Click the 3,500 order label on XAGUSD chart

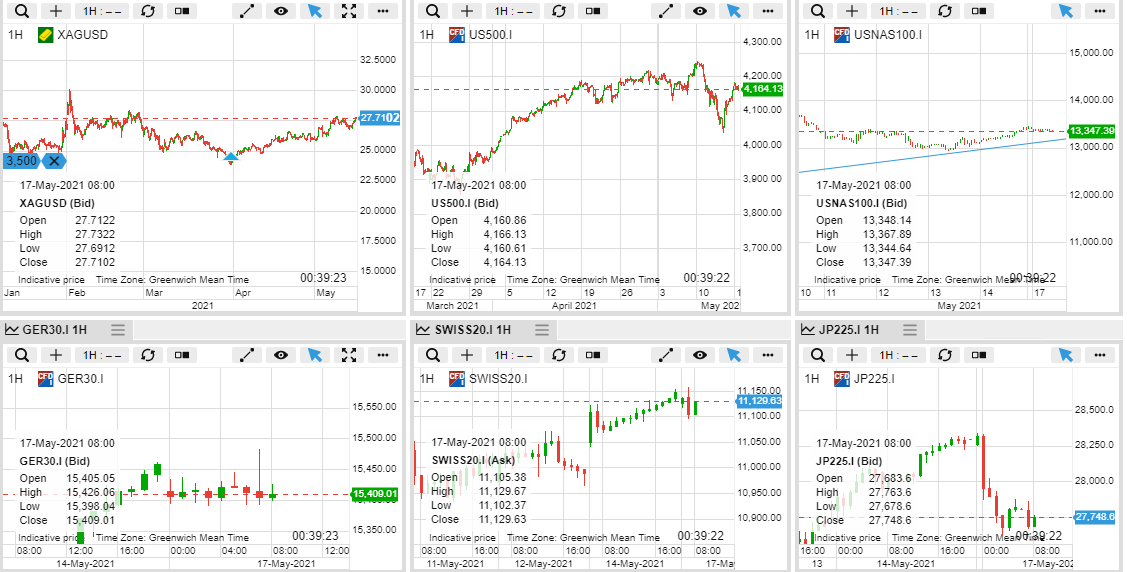coord(22,161)
